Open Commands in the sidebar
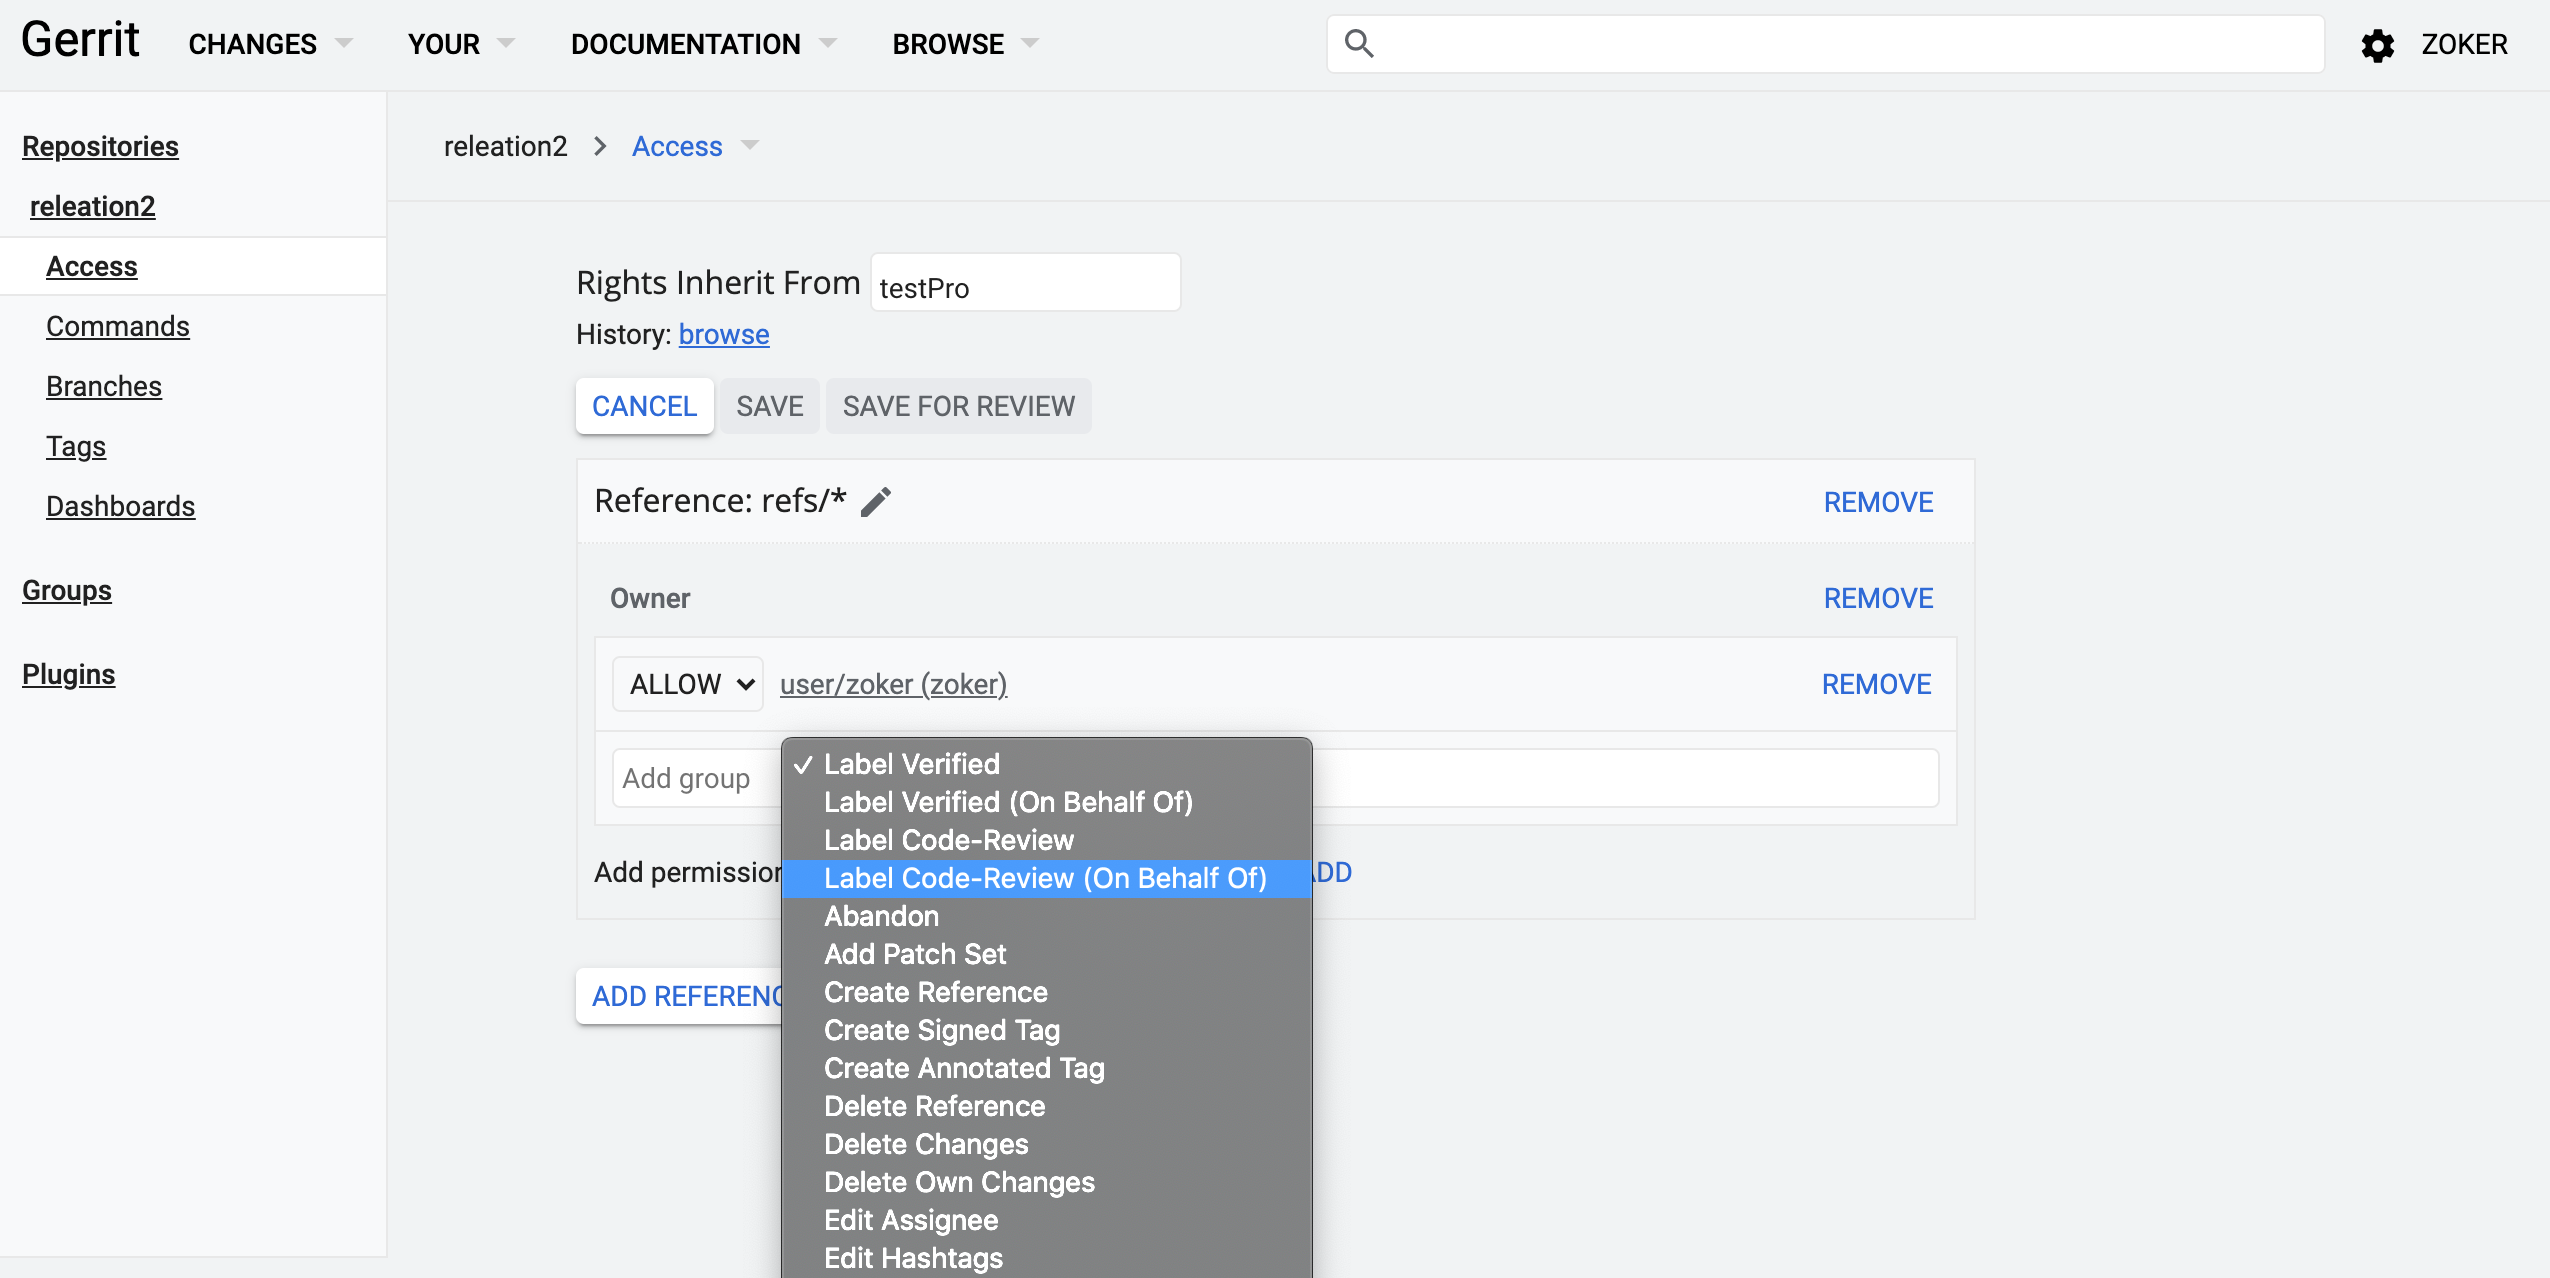The image size is (2550, 1278). click(x=117, y=326)
